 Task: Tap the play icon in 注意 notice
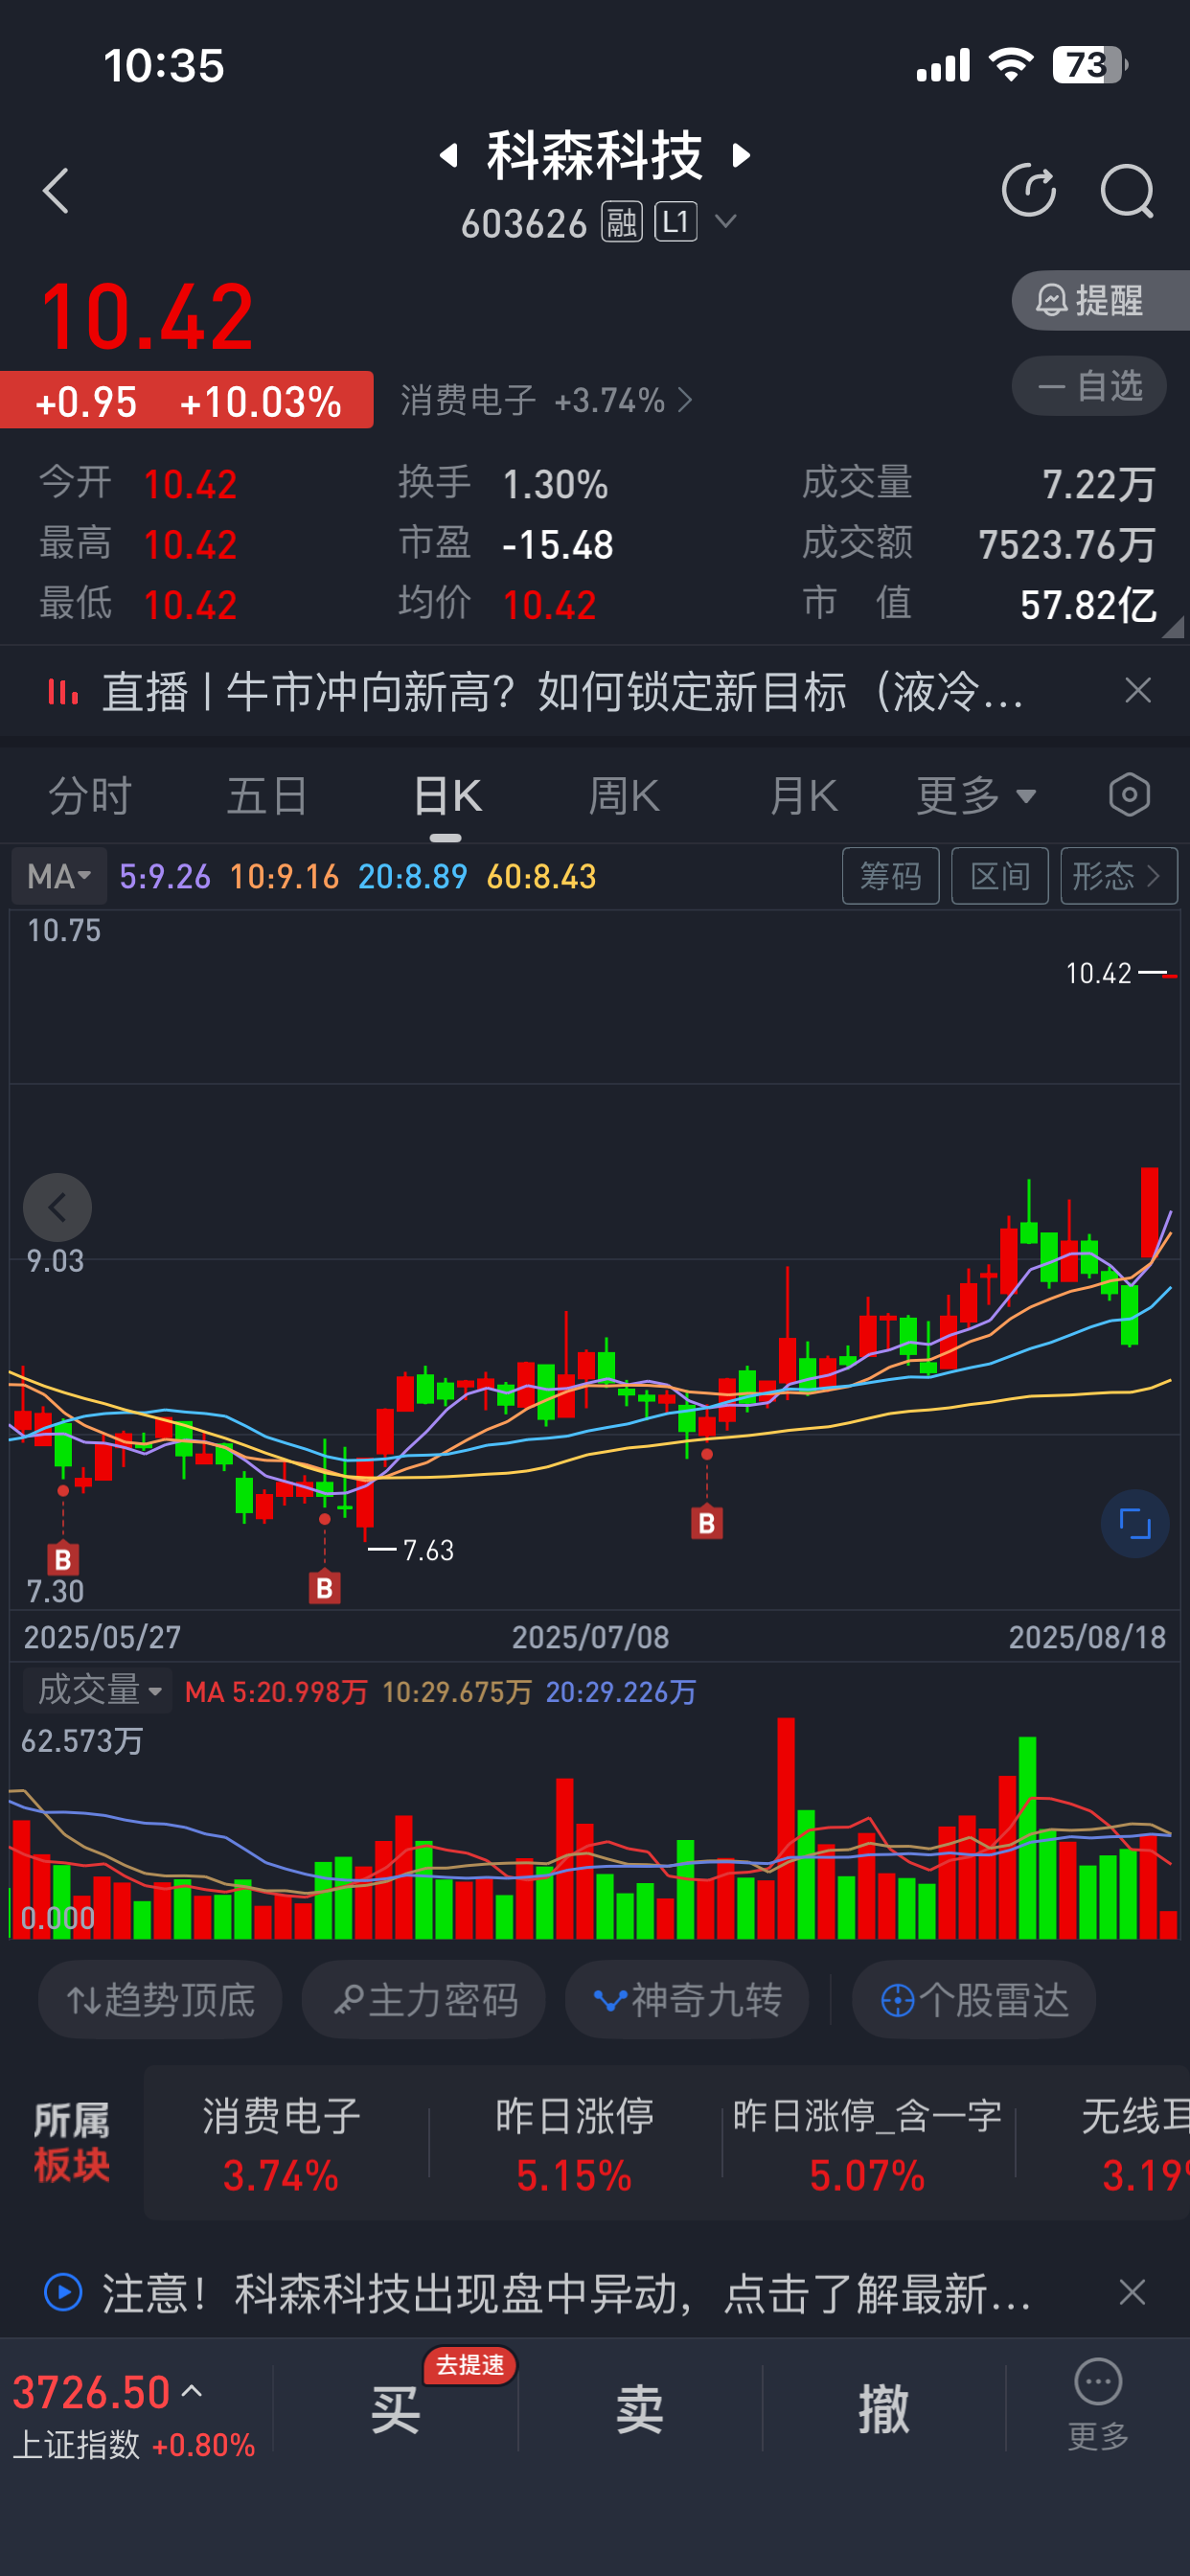64,2292
